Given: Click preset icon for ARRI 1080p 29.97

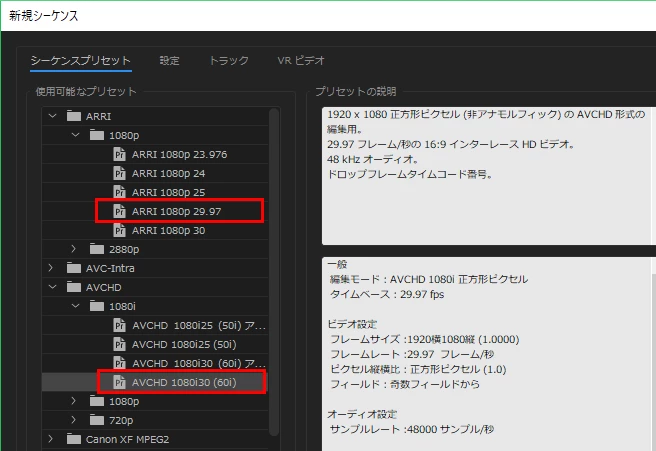Looking at the screenshot, I should [120, 211].
